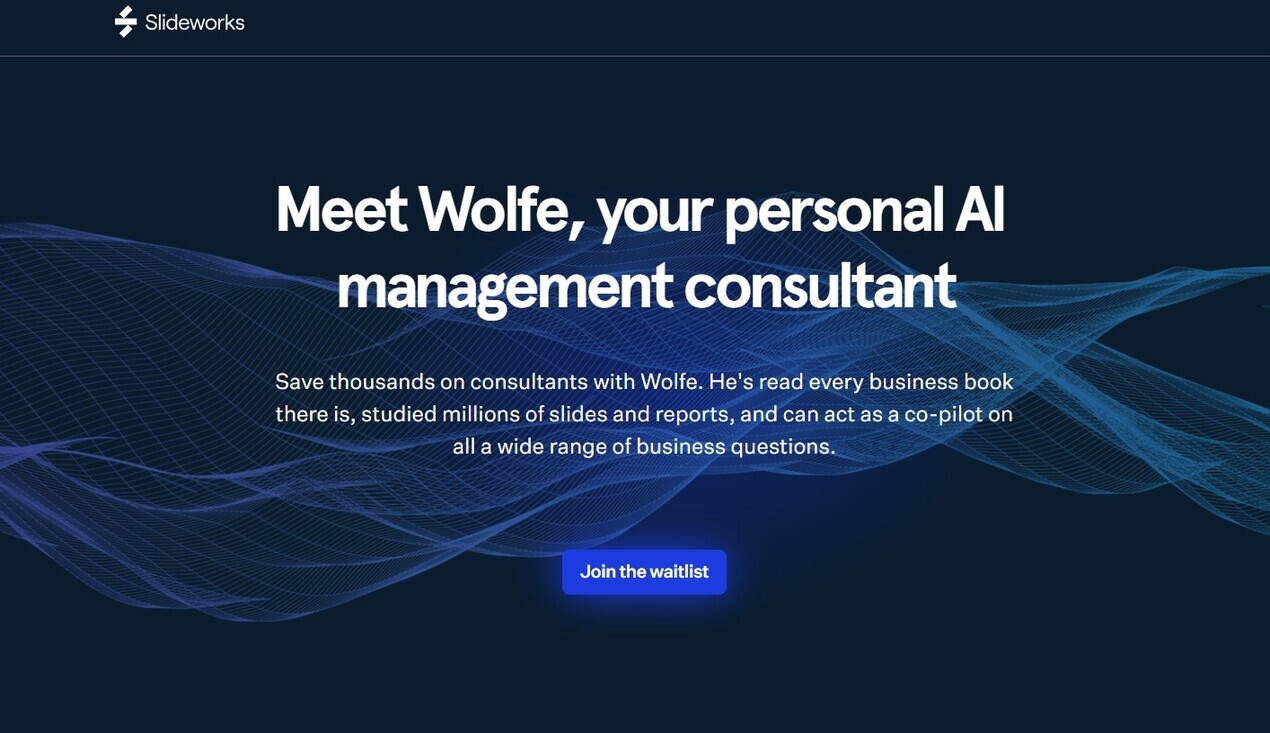The width and height of the screenshot is (1270, 733).
Task: Click the Slideworks brand name text
Action: coord(194,22)
